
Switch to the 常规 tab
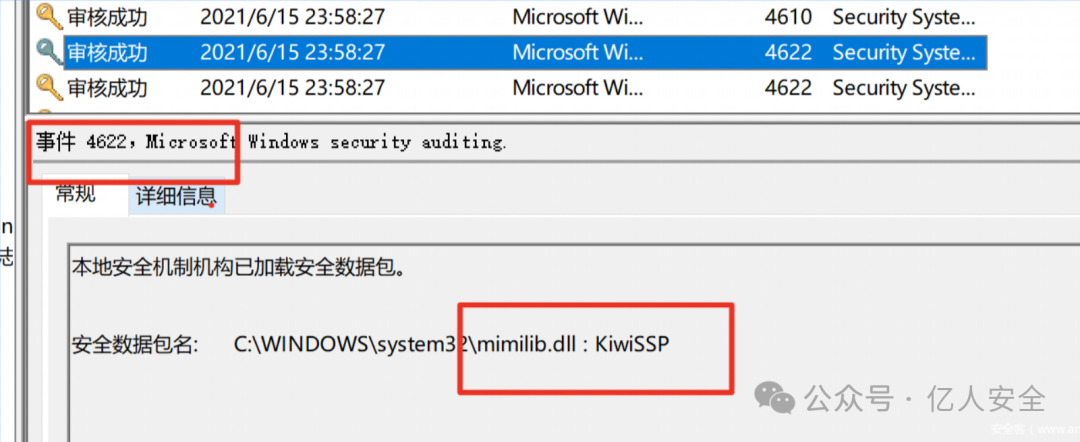tap(76, 194)
